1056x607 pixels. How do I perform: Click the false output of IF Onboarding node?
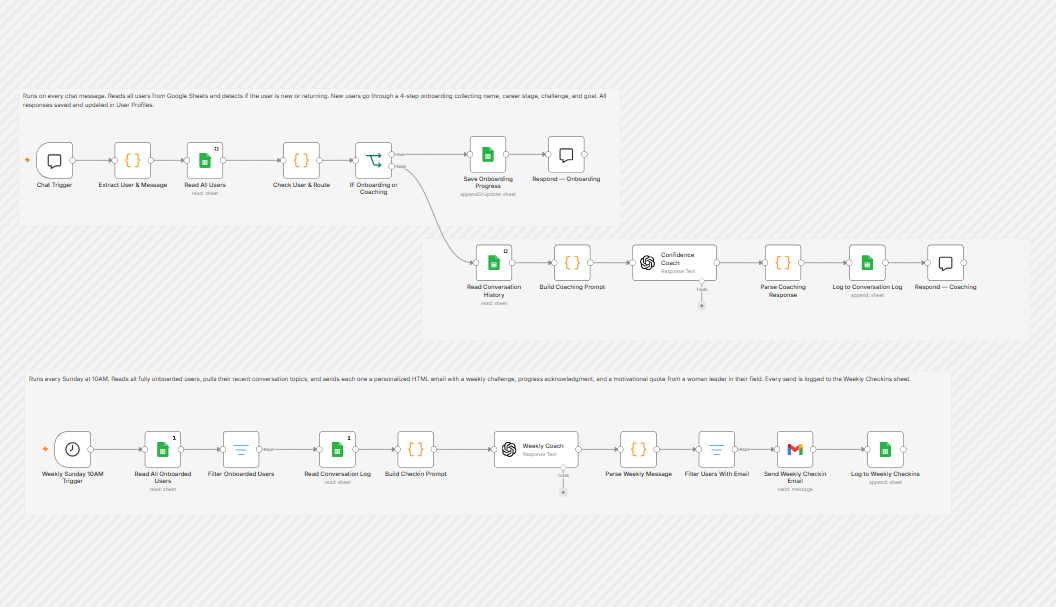(x=392, y=166)
